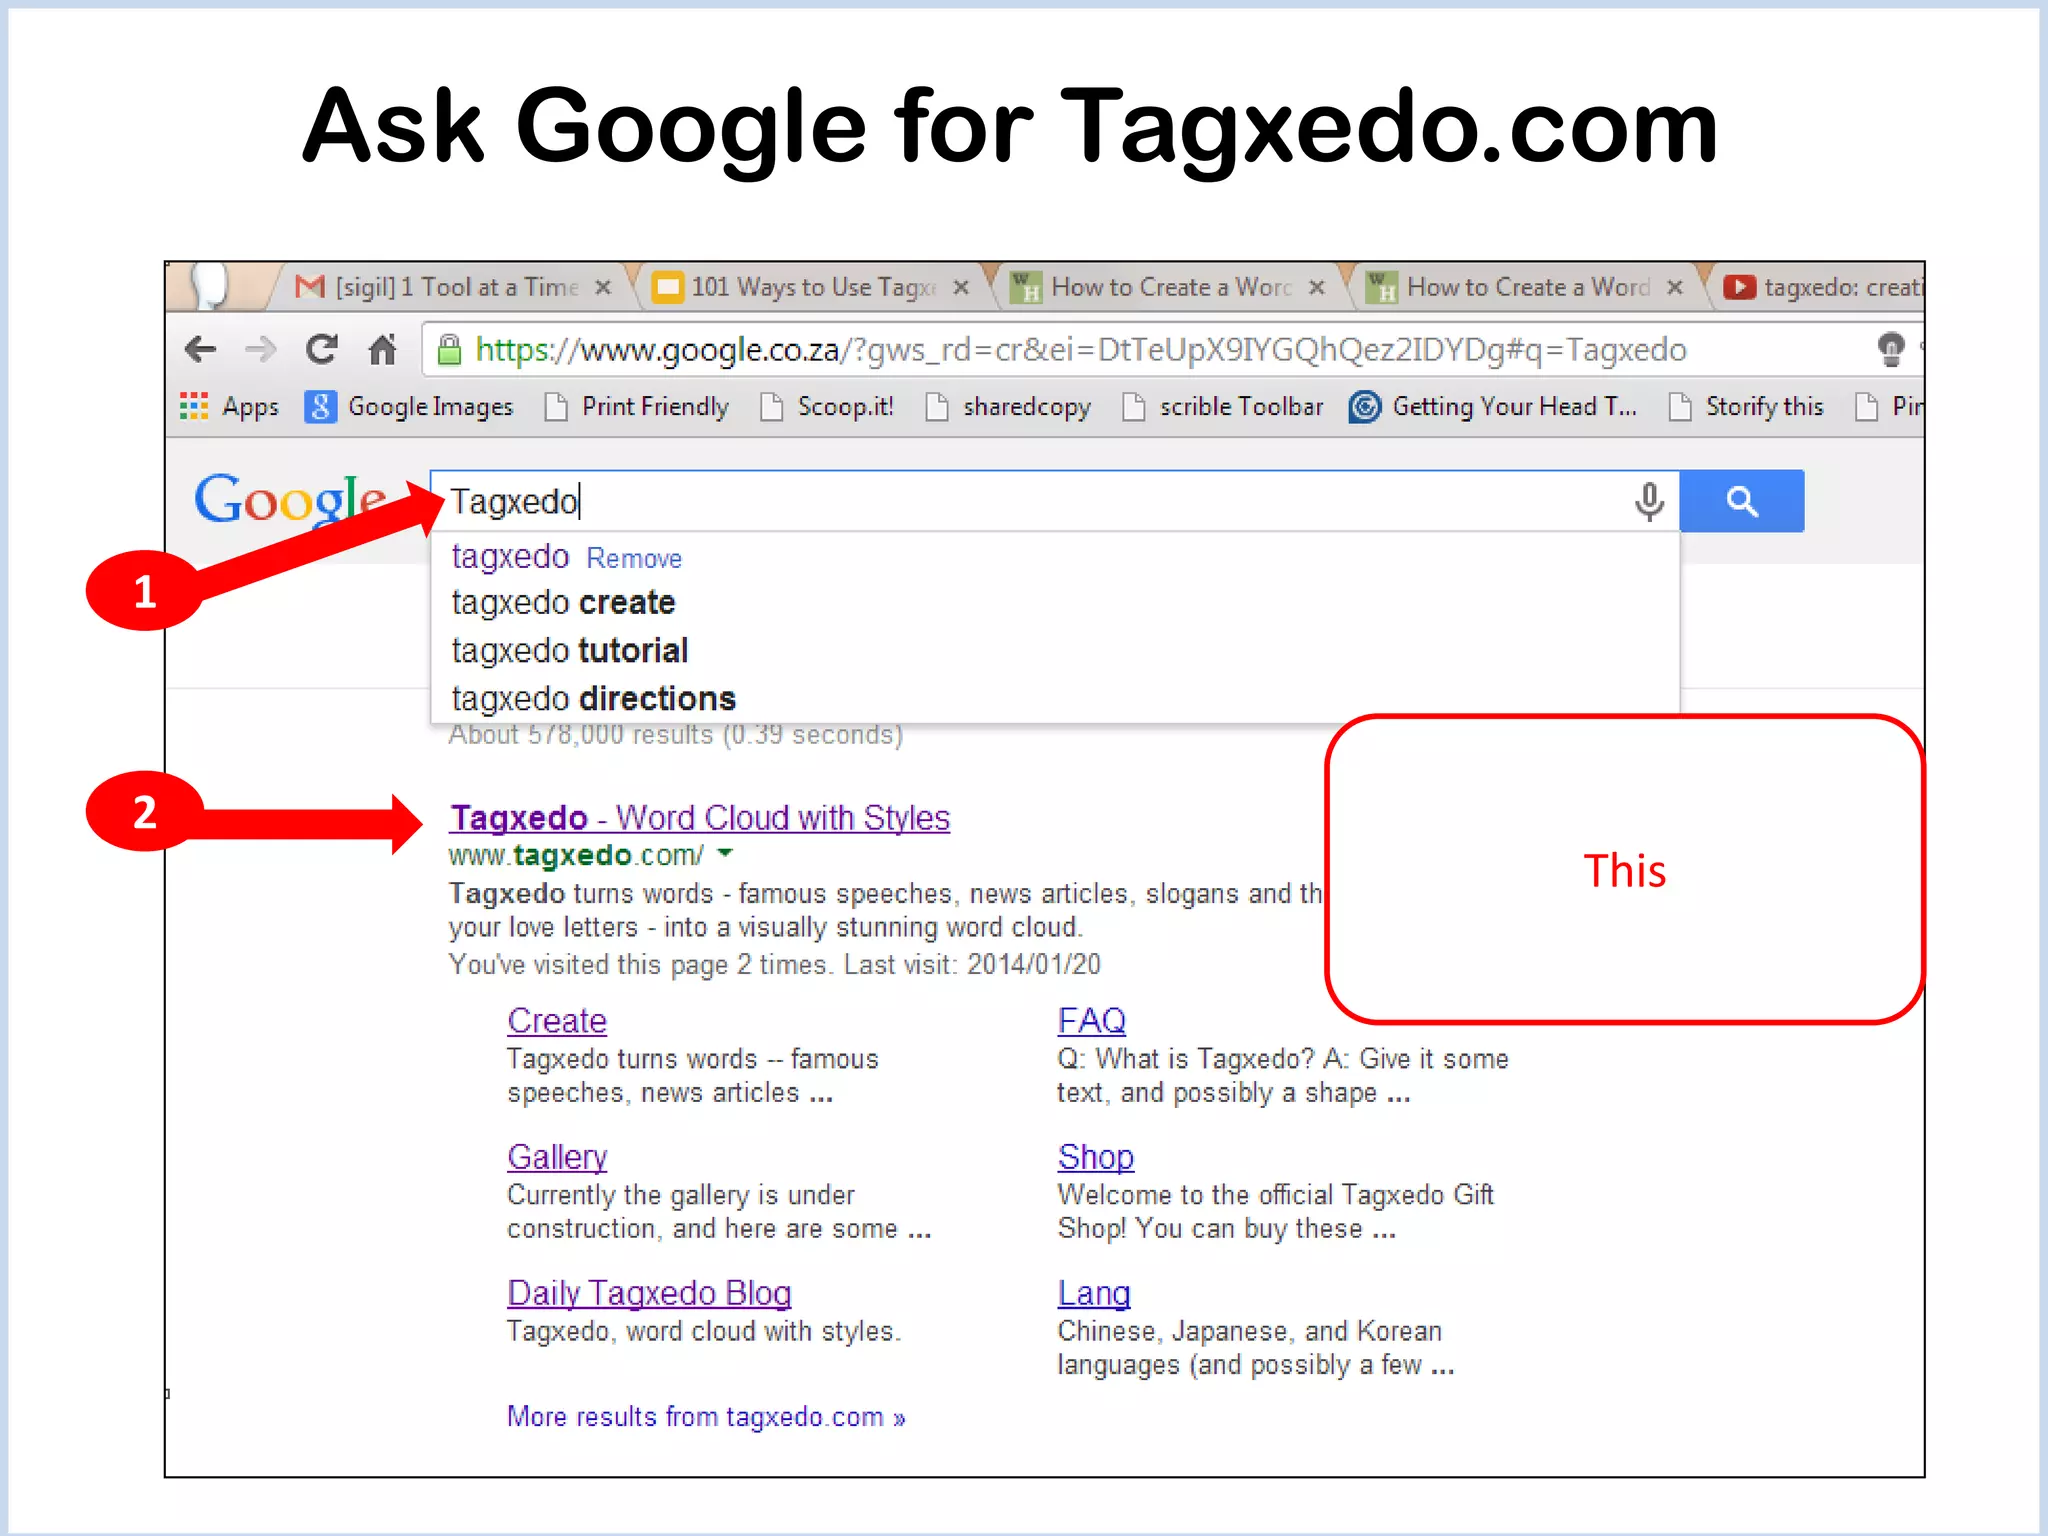Open the Apps grid shortcut
Image resolution: width=2048 pixels, height=1536 pixels.
(229, 406)
